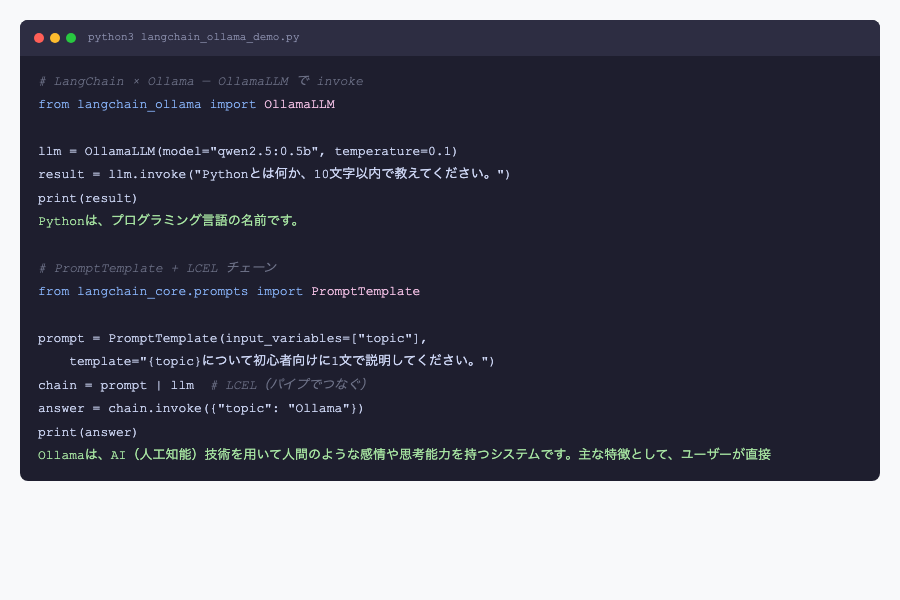Click the red close window dot

click(x=39, y=38)
